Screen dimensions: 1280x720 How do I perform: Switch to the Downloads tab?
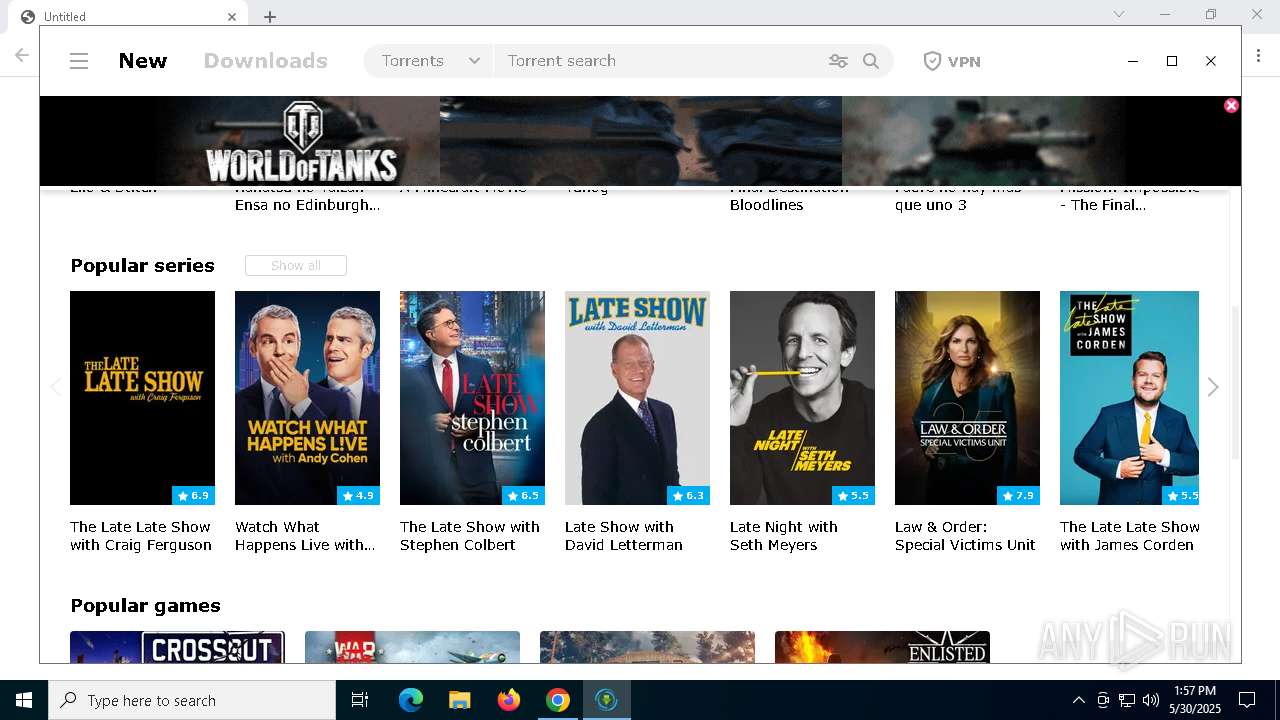pos(265,61)
